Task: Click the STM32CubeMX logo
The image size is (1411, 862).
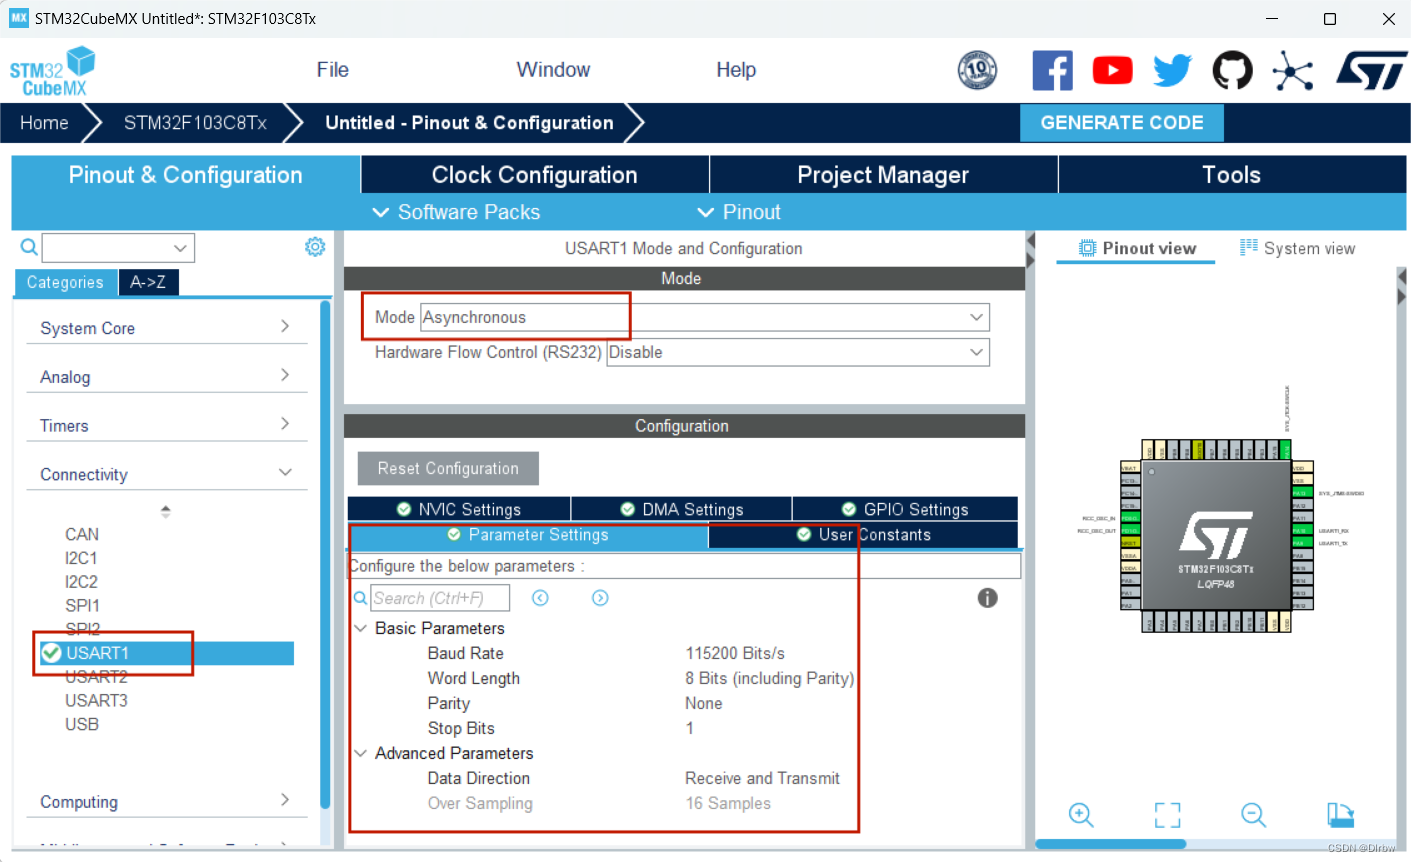Action: (x=52, y=71)
